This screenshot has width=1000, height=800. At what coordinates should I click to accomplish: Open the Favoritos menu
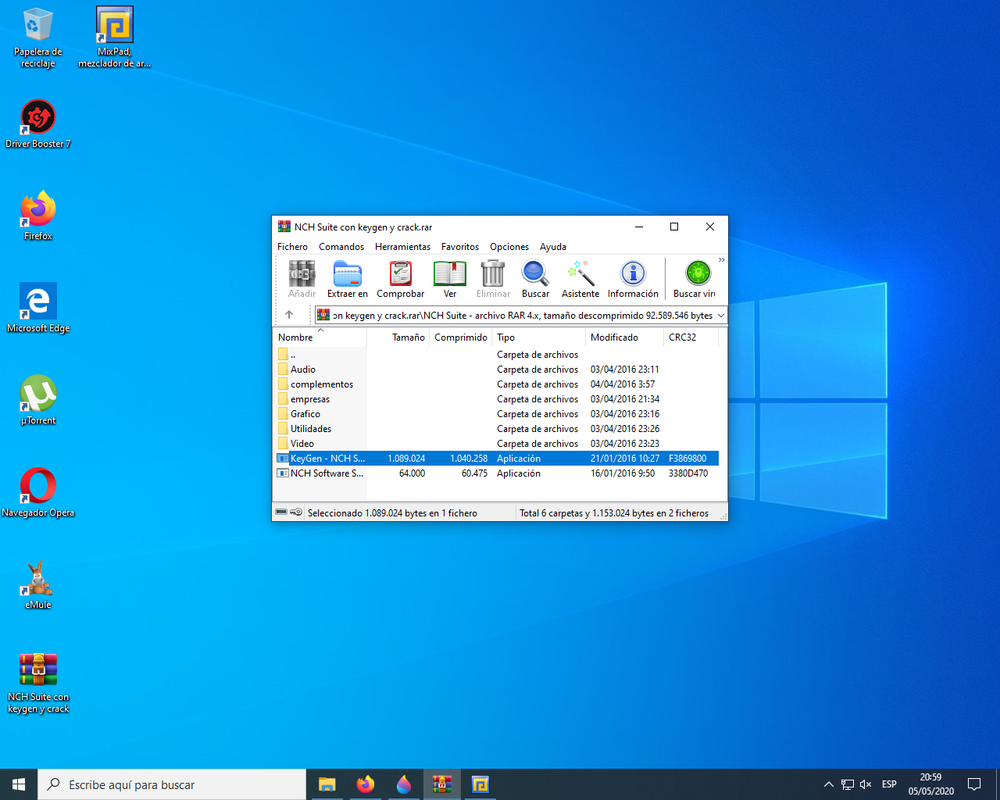(x=460, y=247)
